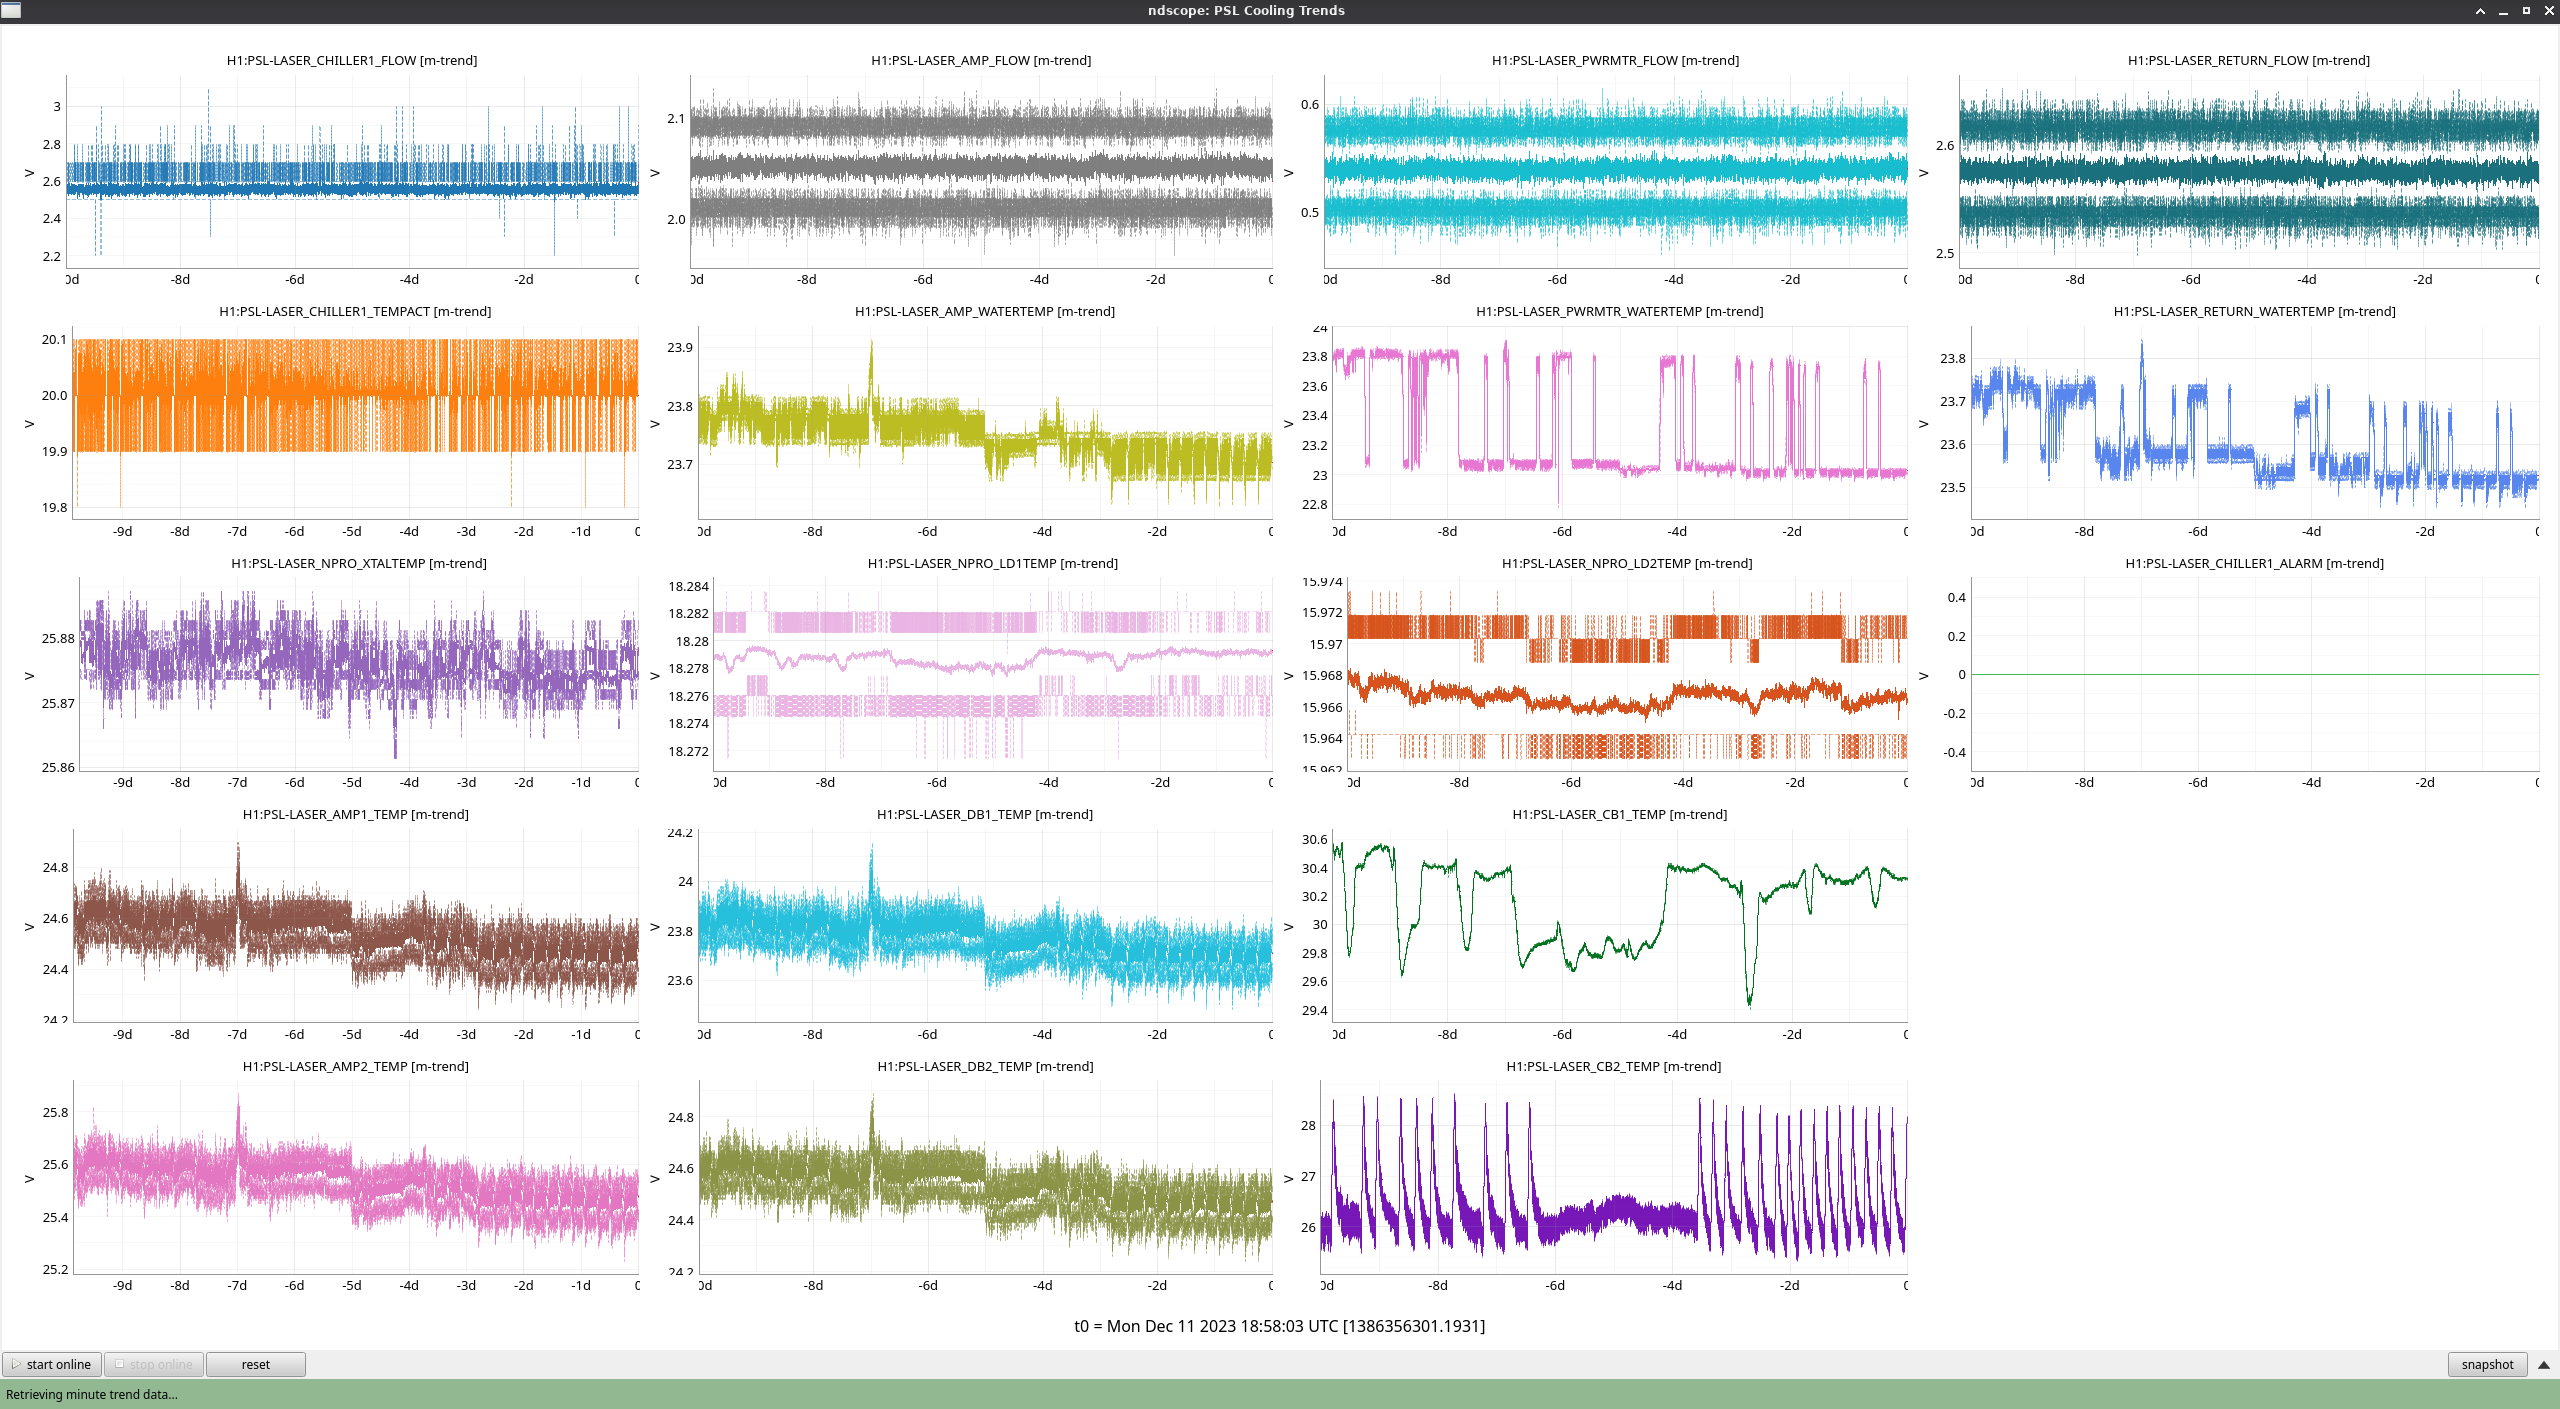Click the shade window up-arrow icon
Viewport: 2560px width, 1409px height.
click(2480, 11)
